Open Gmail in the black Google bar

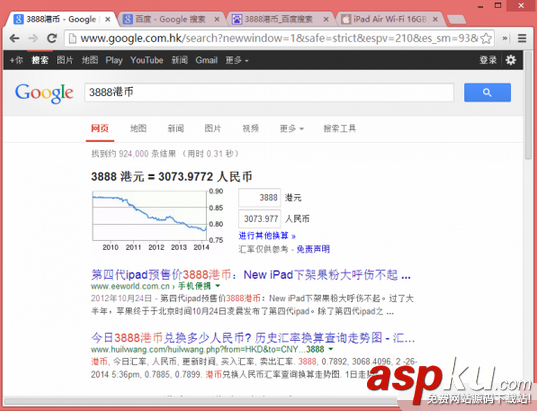click(x=207, y=60)
